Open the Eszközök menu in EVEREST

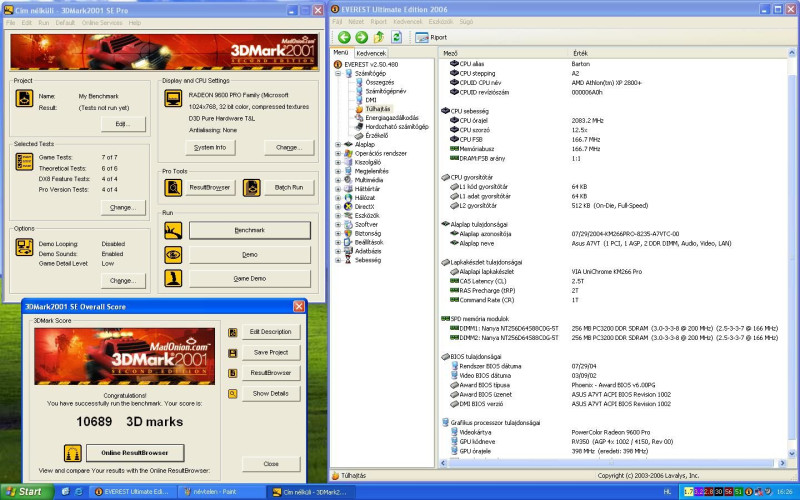pos(441,22)
